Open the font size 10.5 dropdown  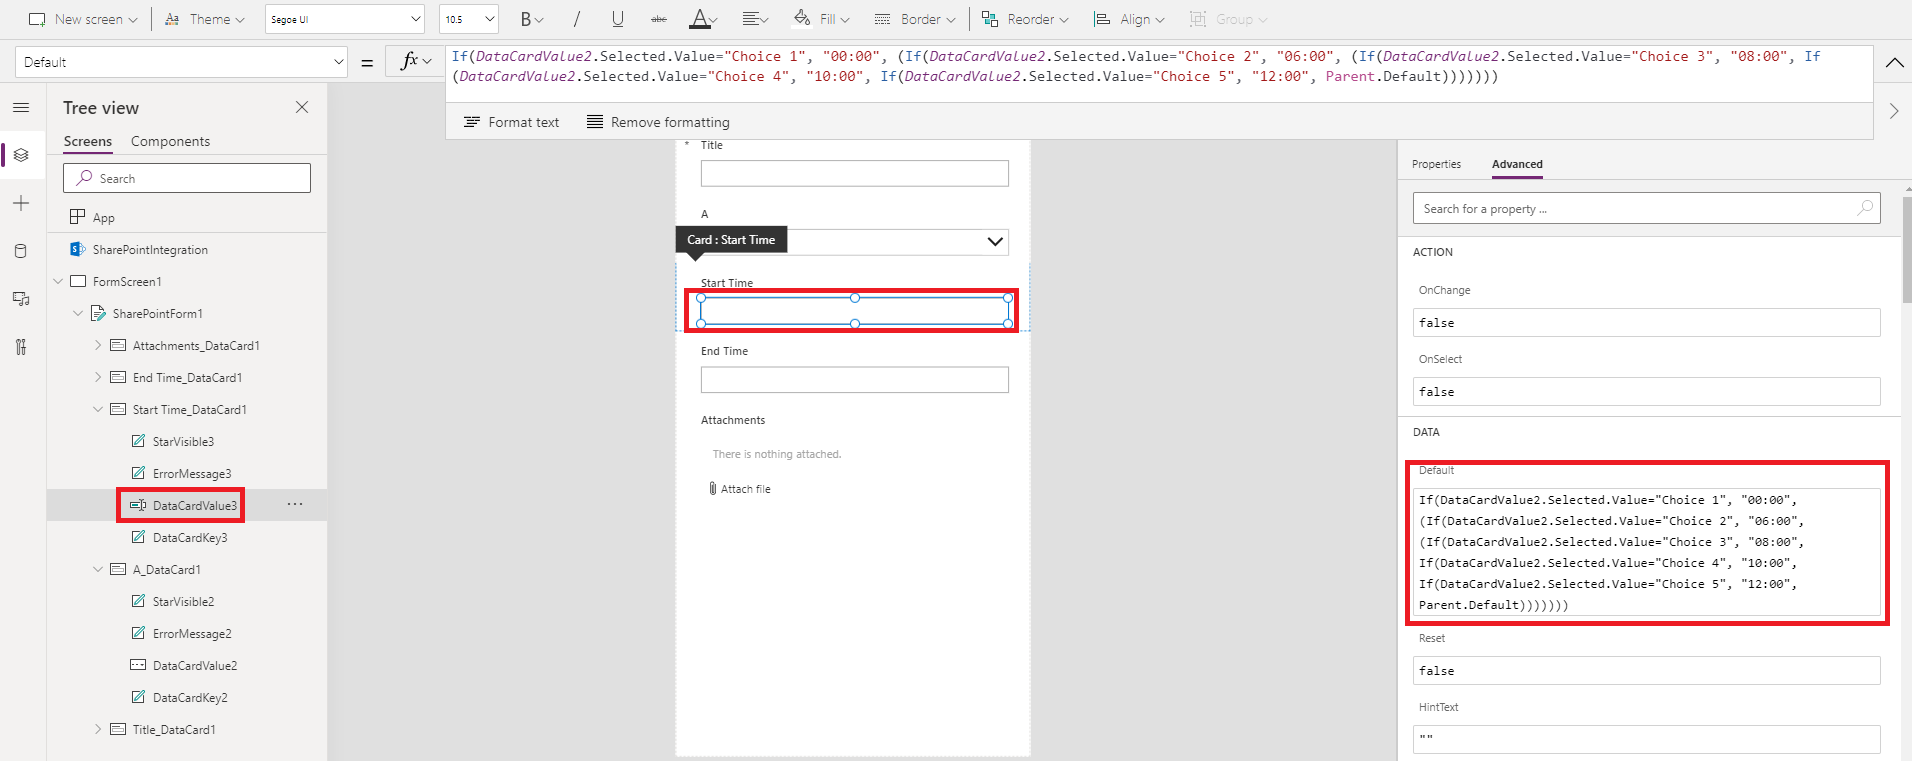(468, 19)
